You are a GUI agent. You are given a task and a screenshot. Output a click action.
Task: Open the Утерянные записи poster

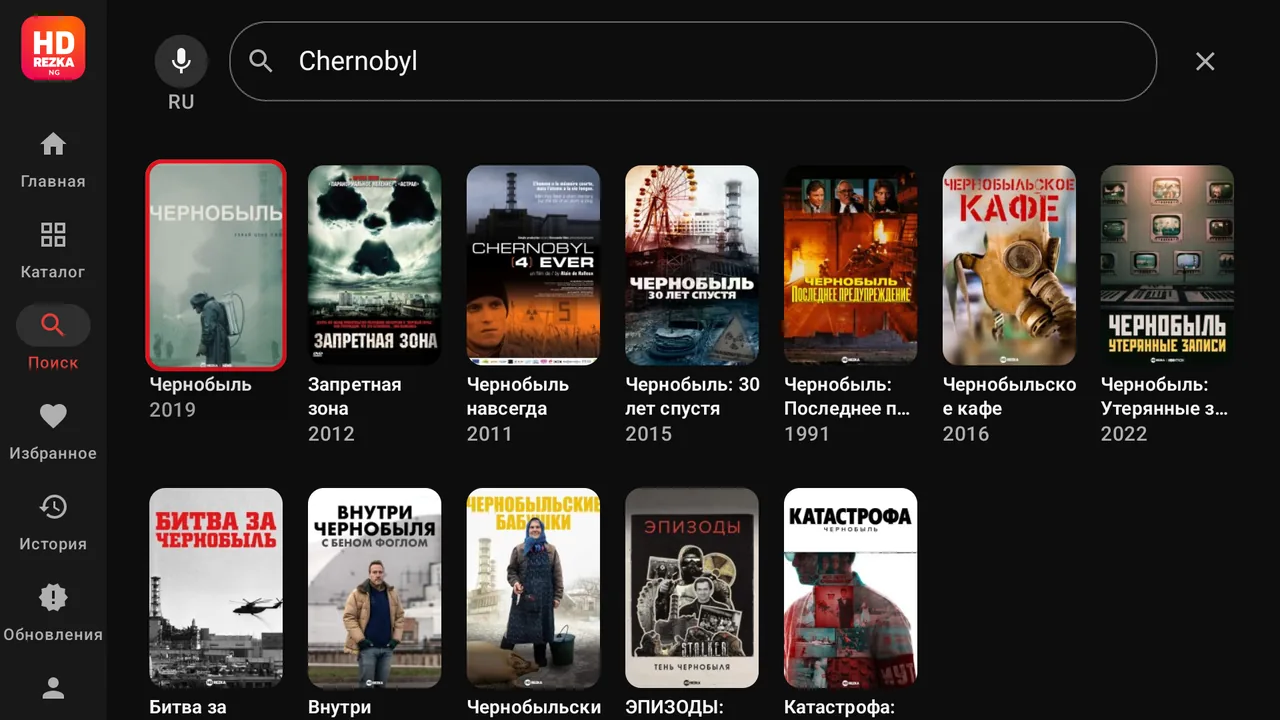click(1167, 265)
